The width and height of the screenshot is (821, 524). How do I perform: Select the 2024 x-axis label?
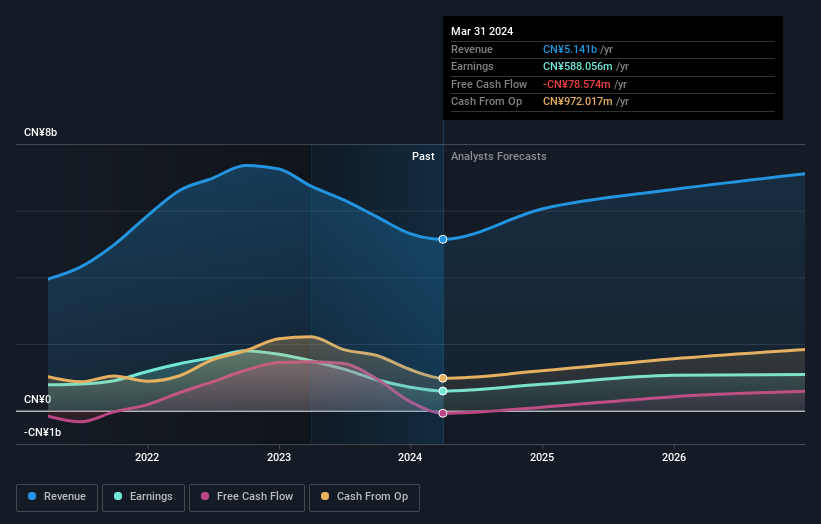click(410, 457)
